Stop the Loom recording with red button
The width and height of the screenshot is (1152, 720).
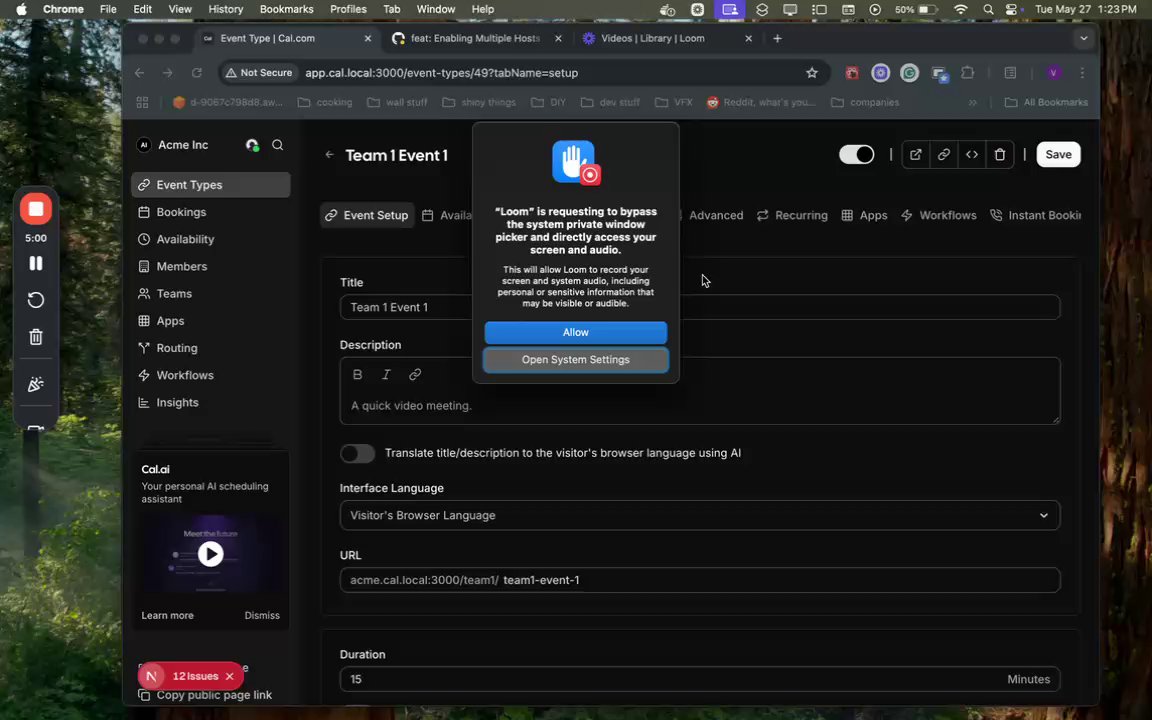click(35, 209)
